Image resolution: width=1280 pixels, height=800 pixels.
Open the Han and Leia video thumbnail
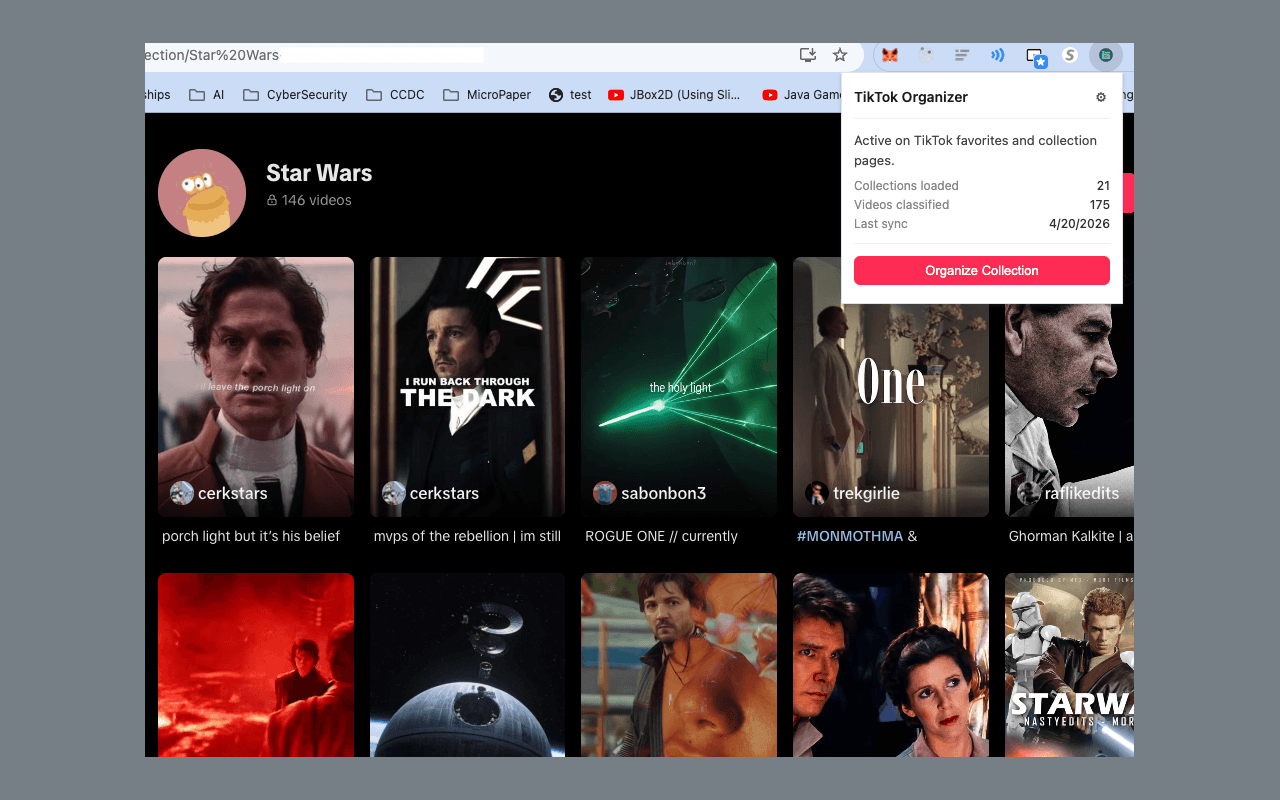coord(891,665)
